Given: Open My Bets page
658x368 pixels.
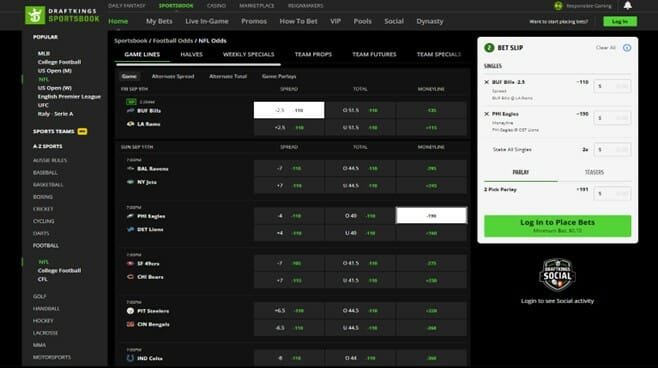Looking at the screenshot, I should [x=159, y=21].
